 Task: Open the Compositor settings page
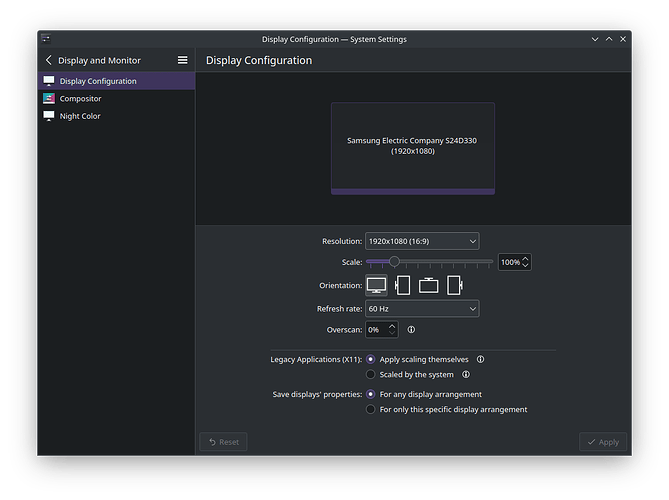pos(80,99)
